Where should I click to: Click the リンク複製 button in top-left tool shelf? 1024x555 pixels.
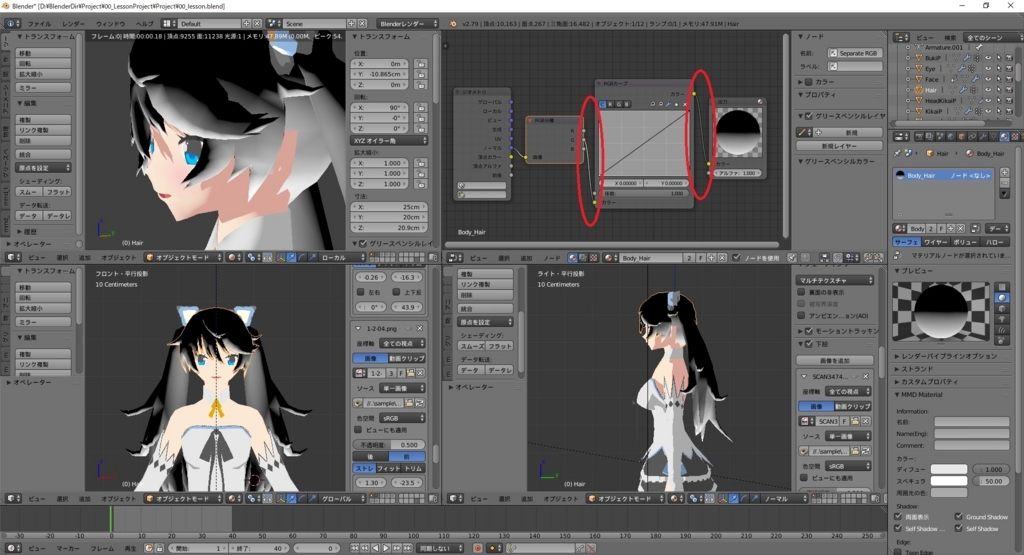[43, 130]
